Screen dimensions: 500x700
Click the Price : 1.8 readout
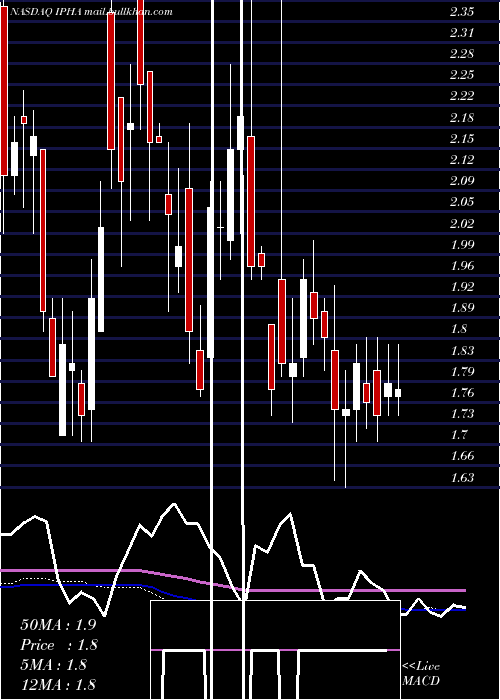(x=59, y=645)
